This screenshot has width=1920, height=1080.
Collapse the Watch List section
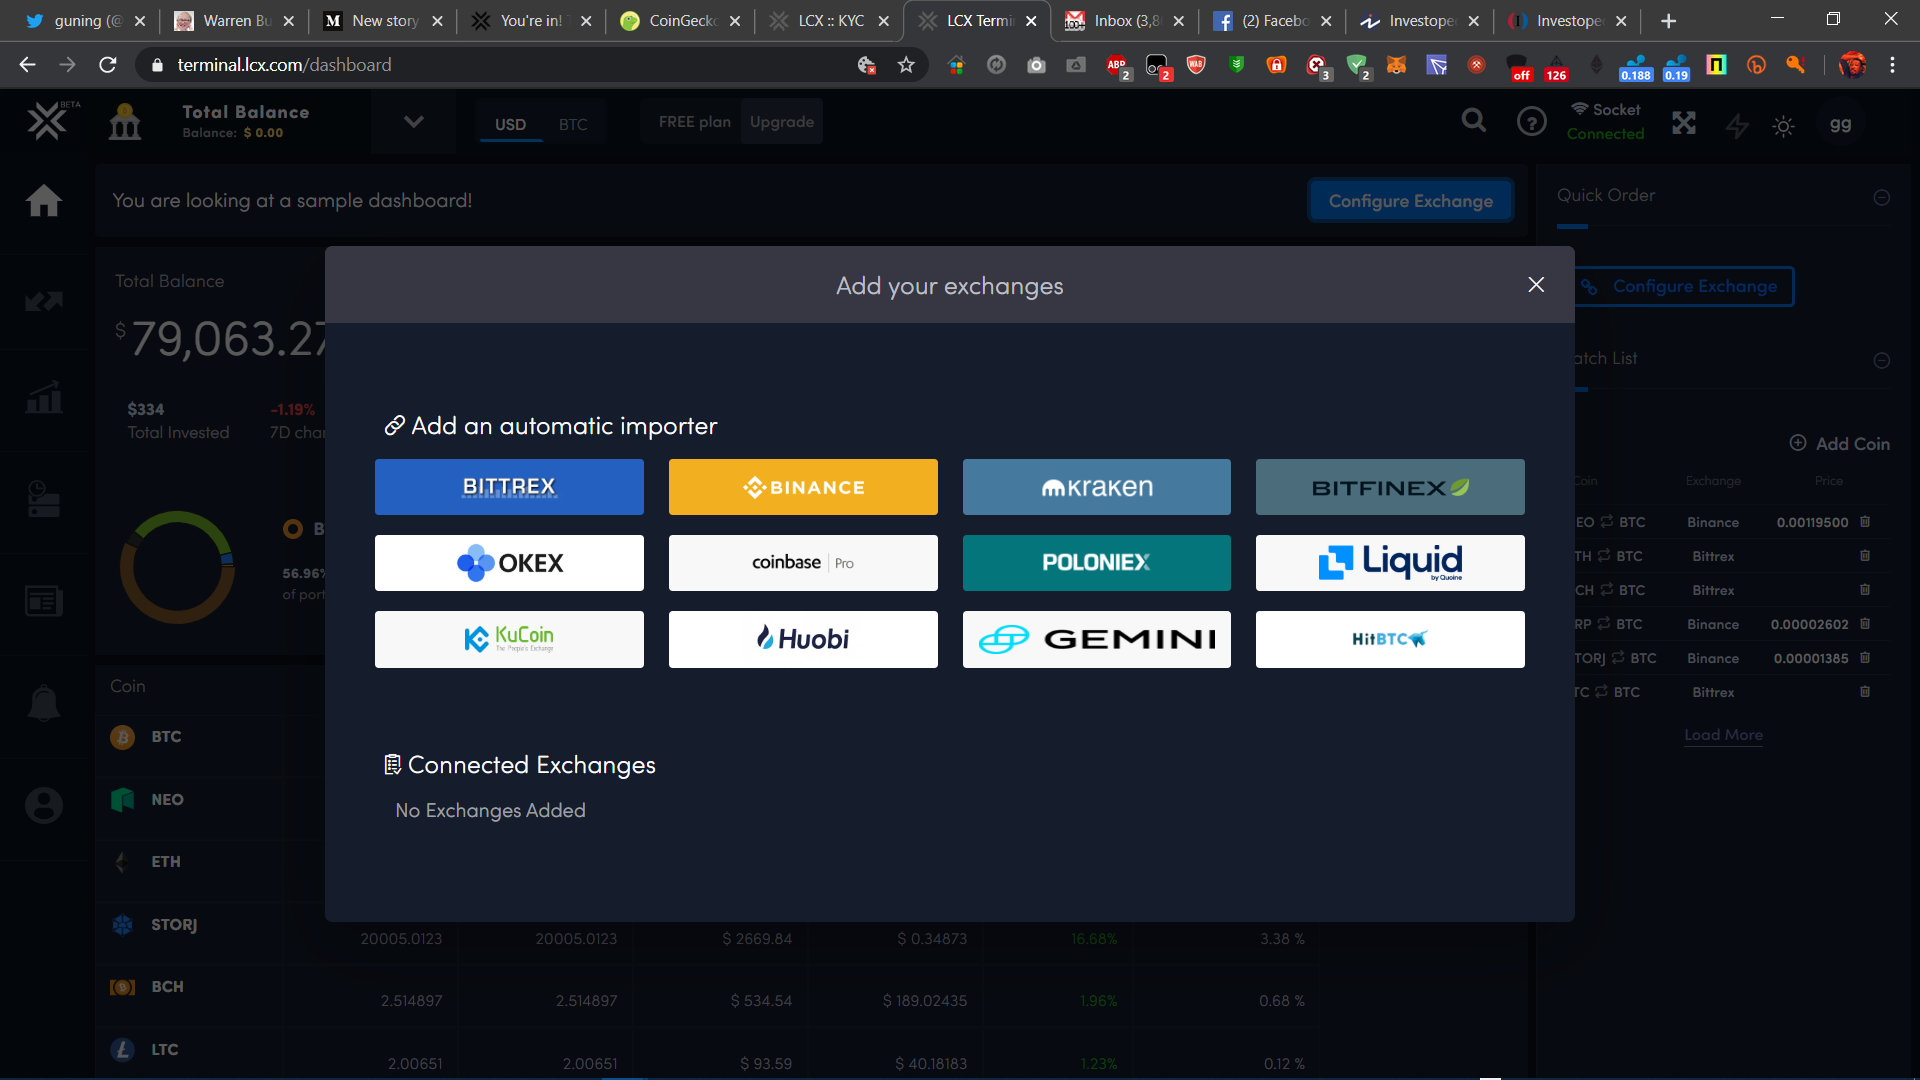point(1882,360)
